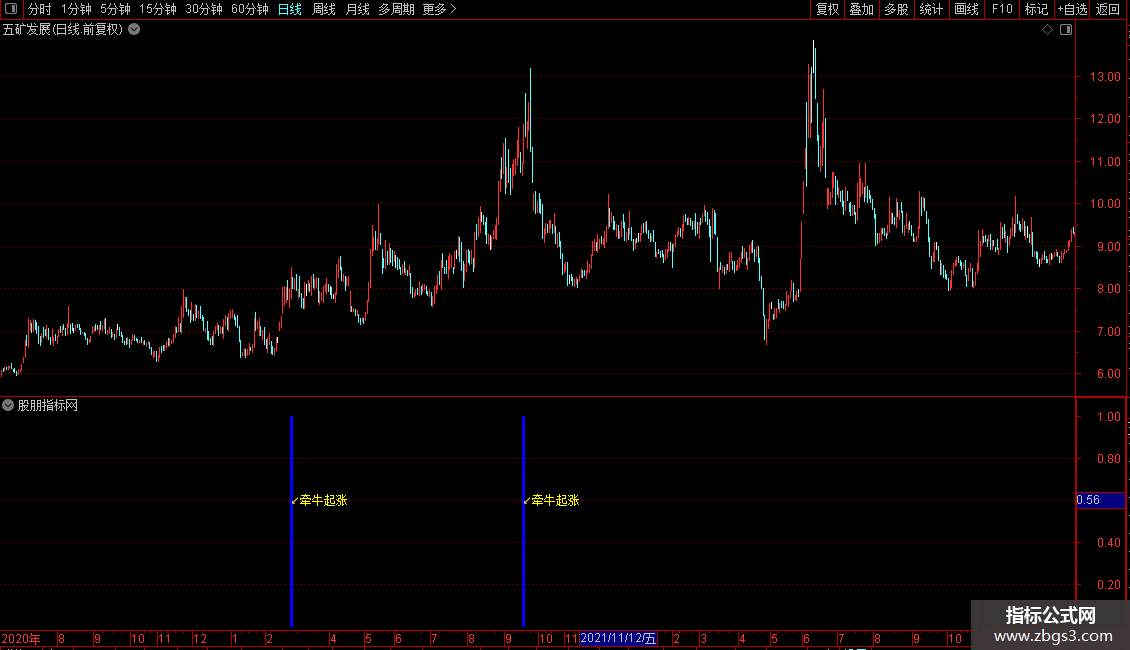Open the 多股 multi-stock view
Viewport: 1130px width, 650px height.
pyautogui.click(x=896, y=9)
